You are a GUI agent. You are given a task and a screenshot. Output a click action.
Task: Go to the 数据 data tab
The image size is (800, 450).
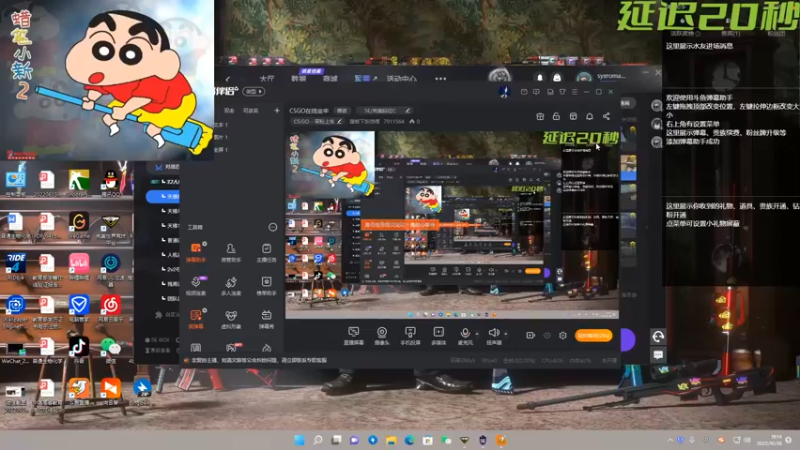(x=298, y=79)
